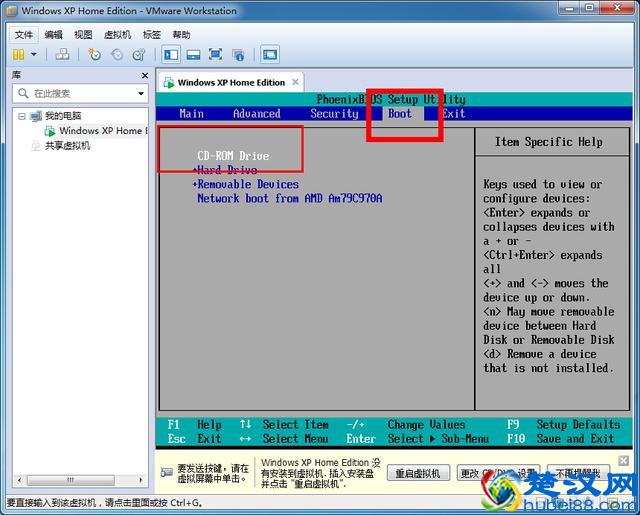
Task: Click the library horizontal scrollbar thumb
Action: (x=71, y=480)
